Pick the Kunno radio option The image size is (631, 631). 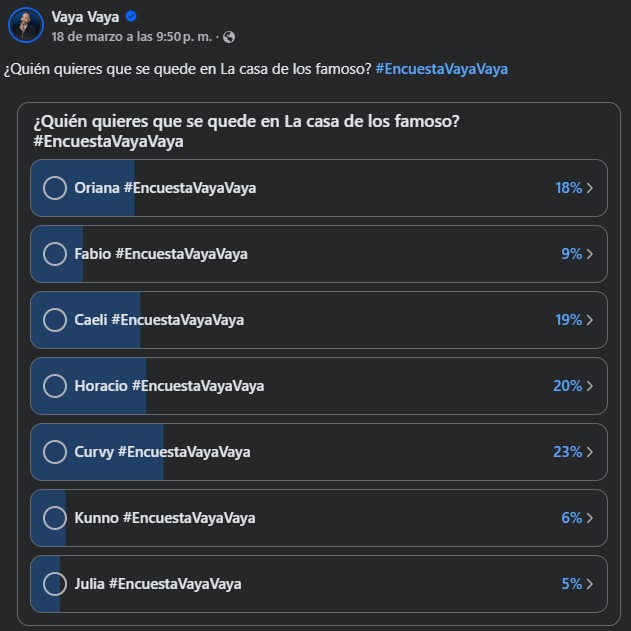tap(55, 518)
